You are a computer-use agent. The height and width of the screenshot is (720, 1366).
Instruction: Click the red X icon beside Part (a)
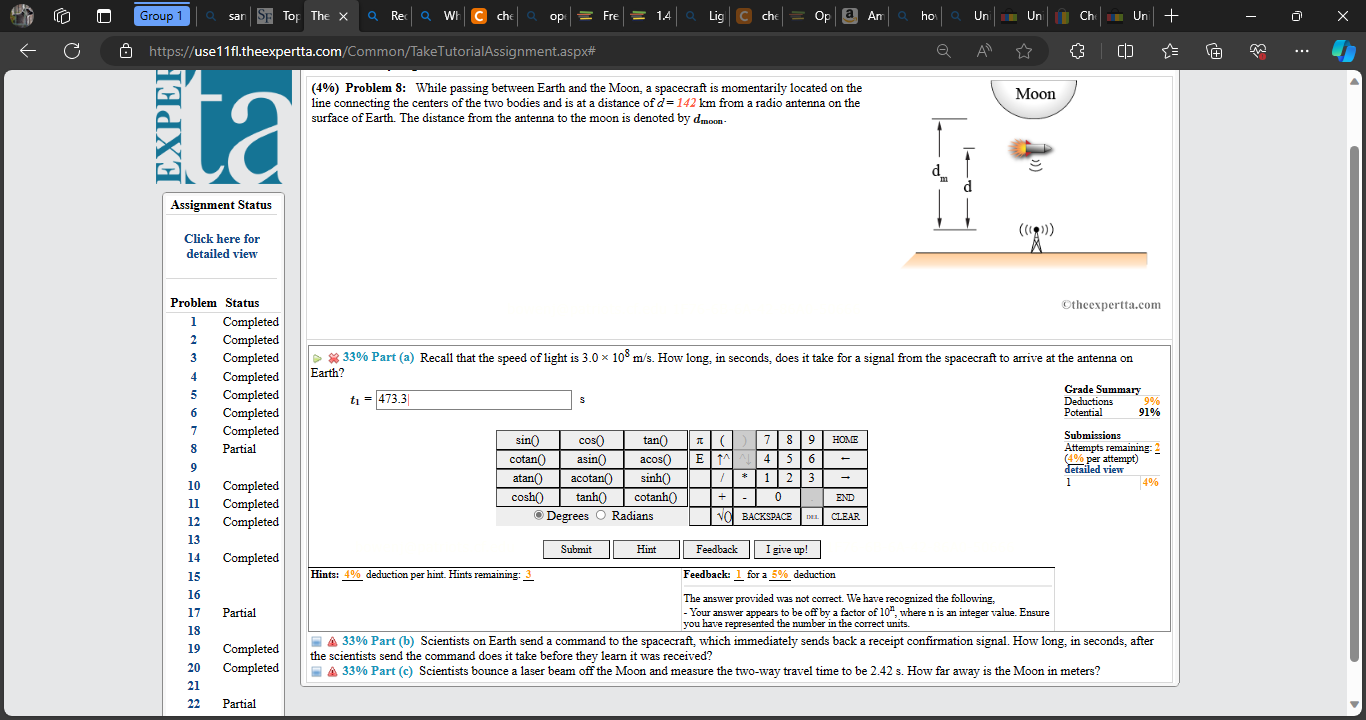tap(334, 358)
